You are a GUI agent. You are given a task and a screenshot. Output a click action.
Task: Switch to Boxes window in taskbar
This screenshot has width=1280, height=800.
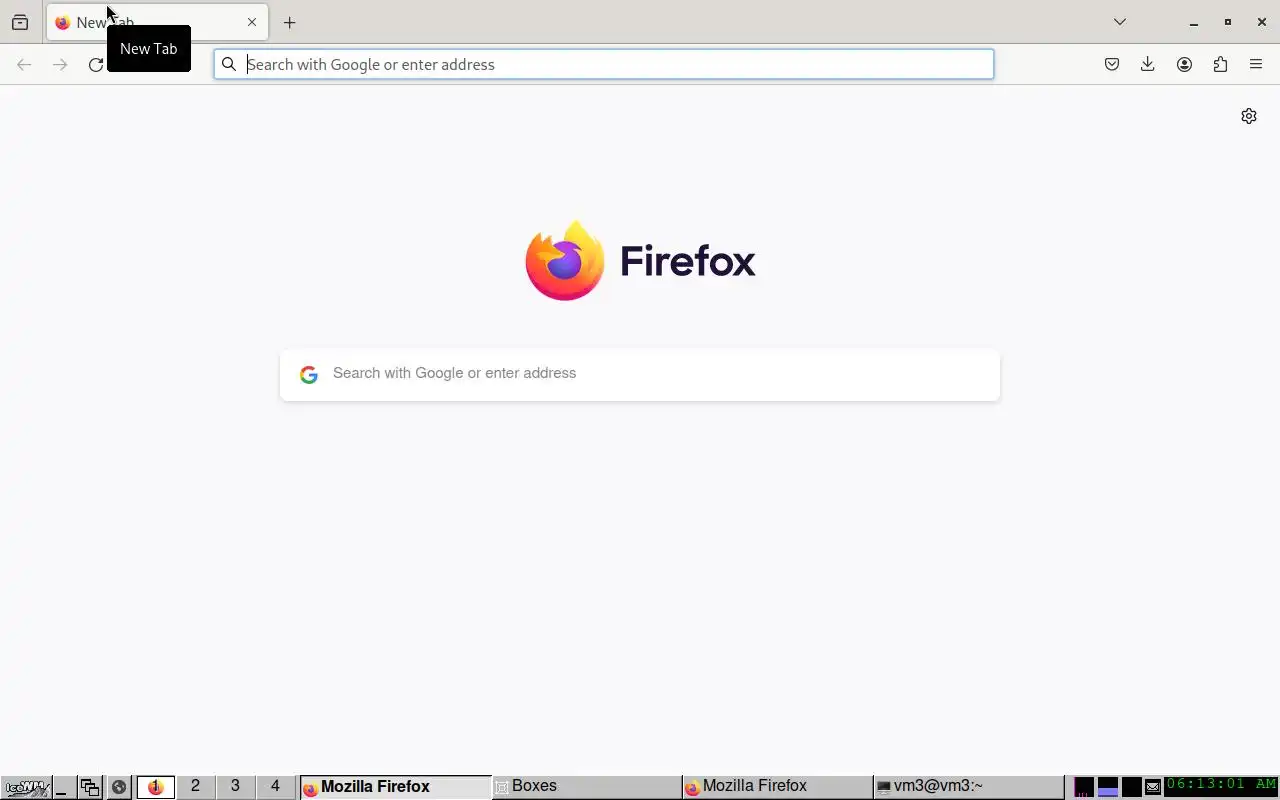[x=587, y=787]
